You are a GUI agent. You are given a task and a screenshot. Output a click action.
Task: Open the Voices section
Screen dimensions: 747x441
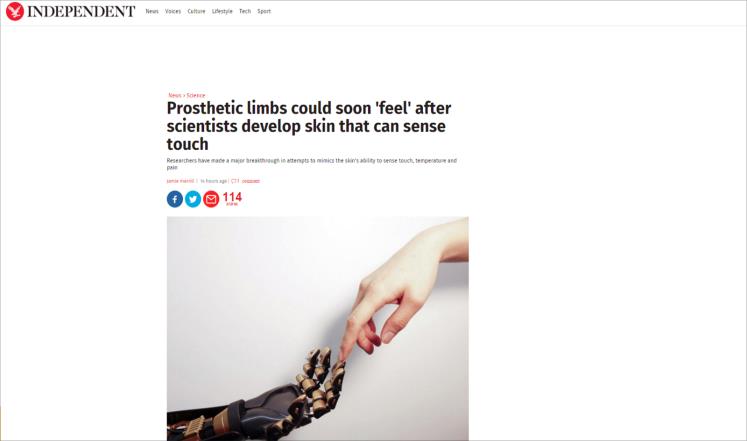(173, 11)
